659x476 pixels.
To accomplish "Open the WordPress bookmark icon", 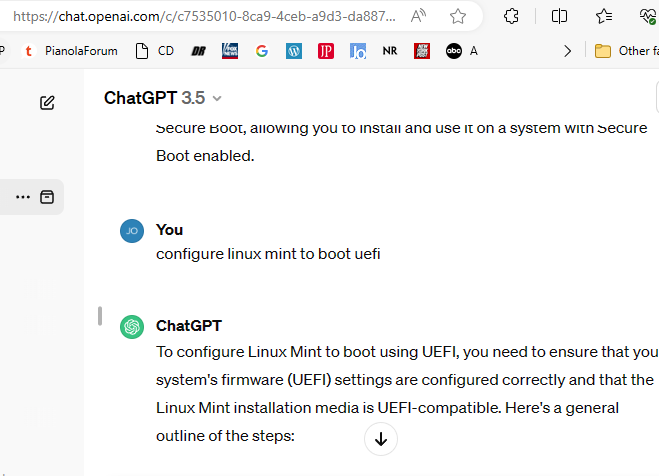I will [294, 51].
